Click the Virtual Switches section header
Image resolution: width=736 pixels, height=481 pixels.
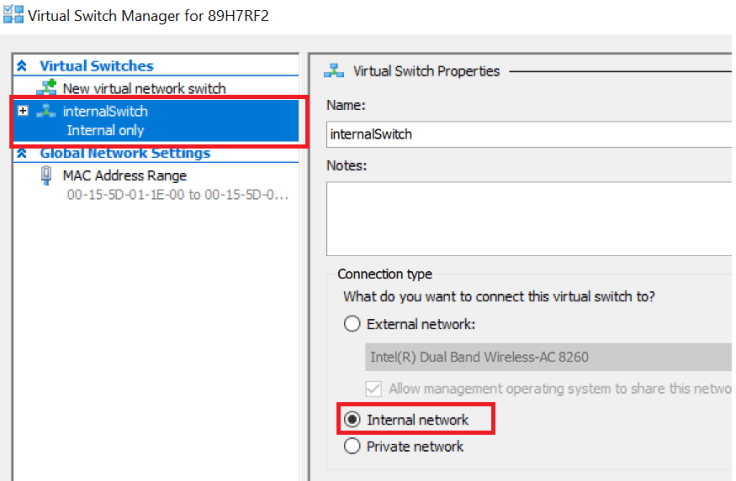pos(96,66)
